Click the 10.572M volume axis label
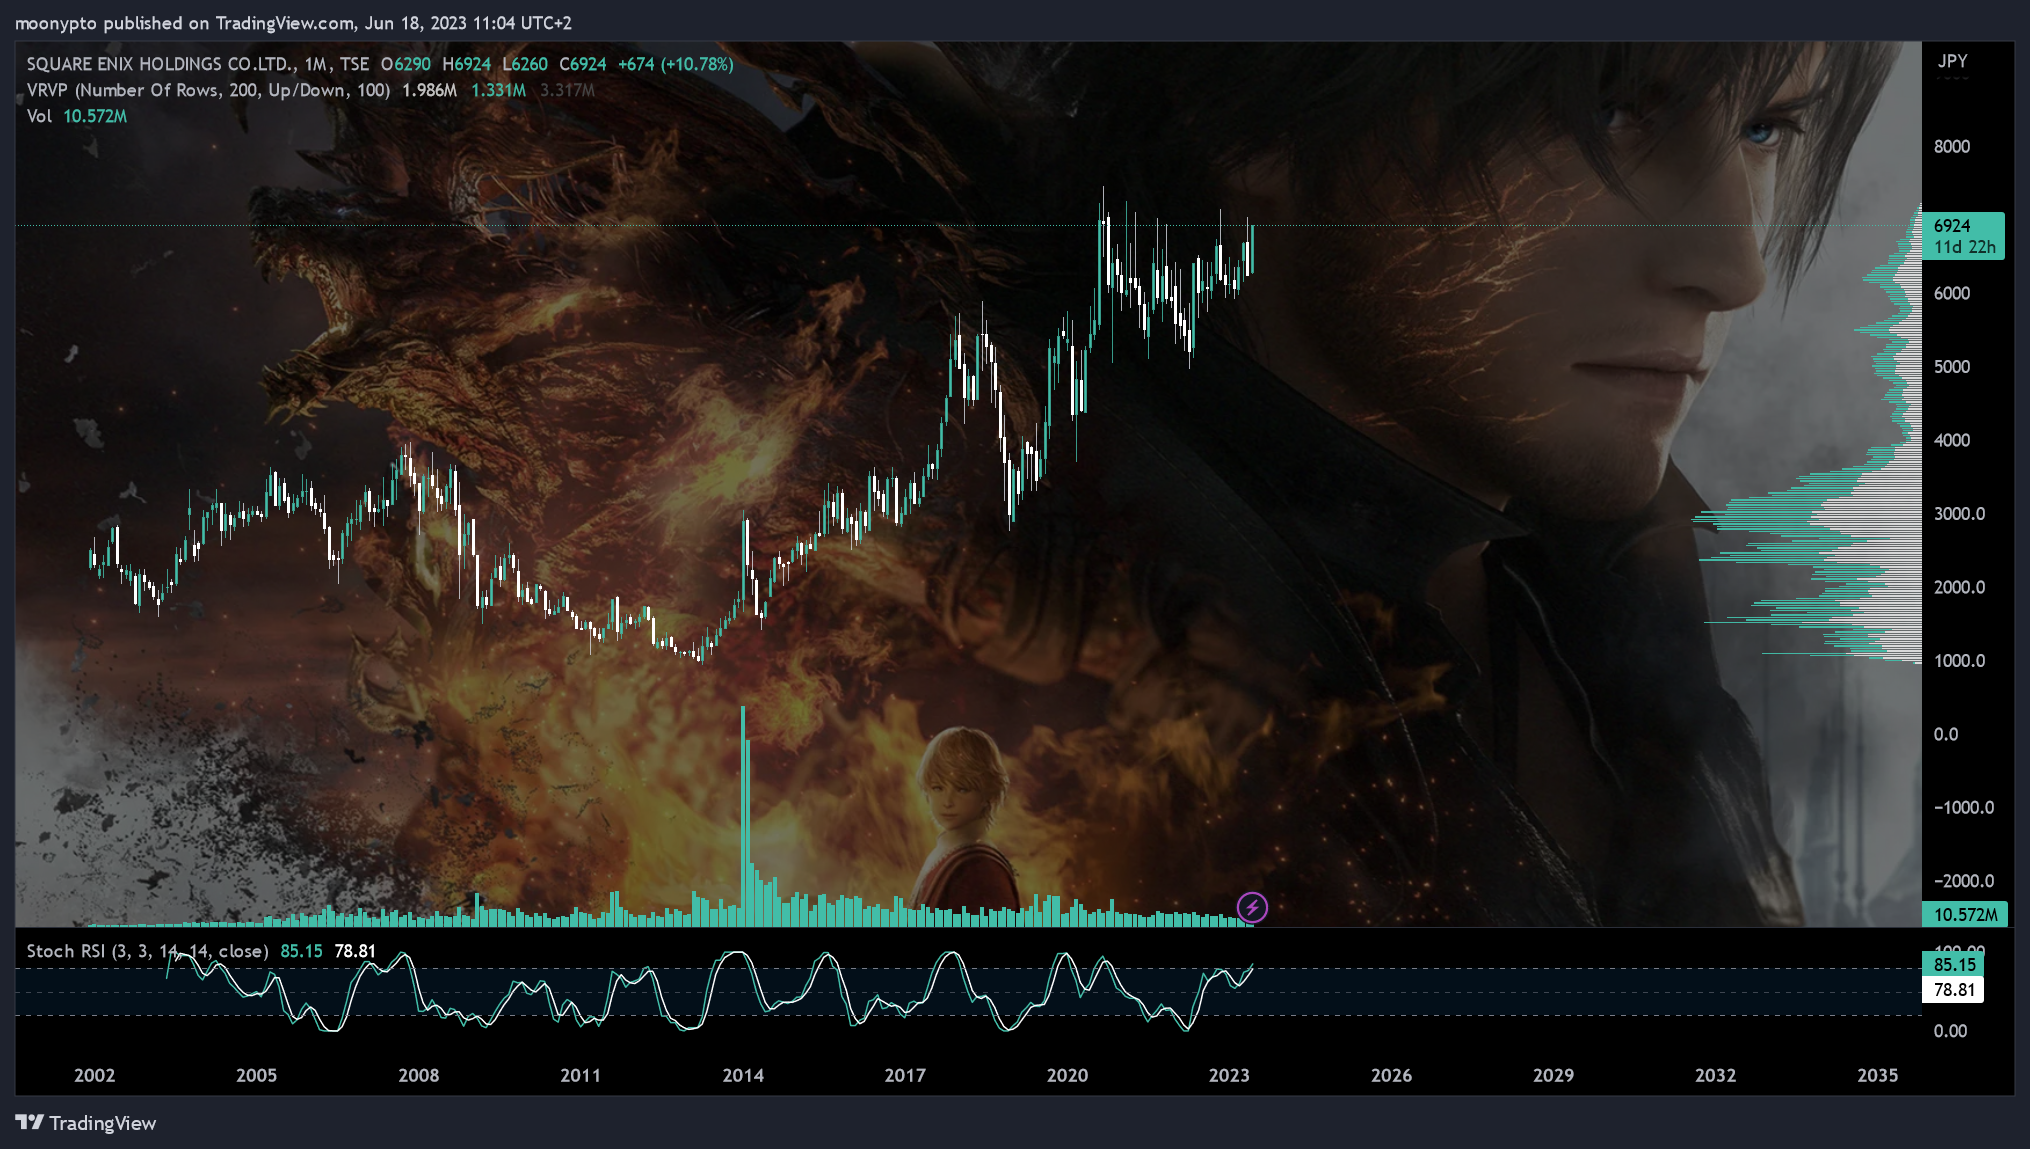 [x=1964, y=914]
